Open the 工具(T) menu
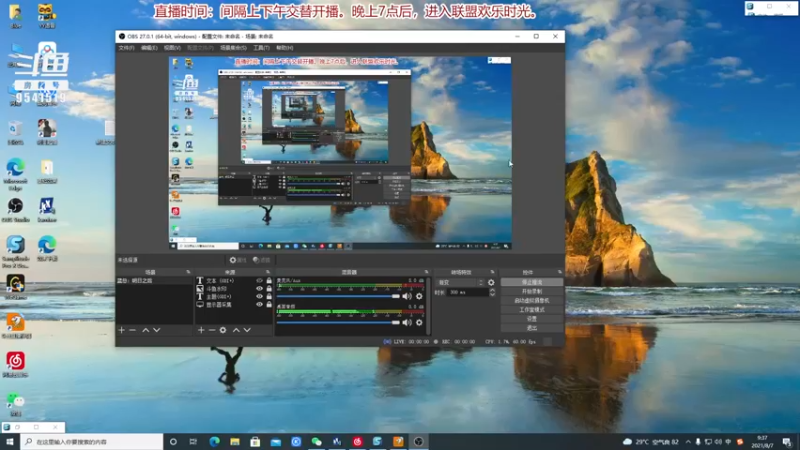The width and height of the screenshot is (800, 450). [261, 48]
